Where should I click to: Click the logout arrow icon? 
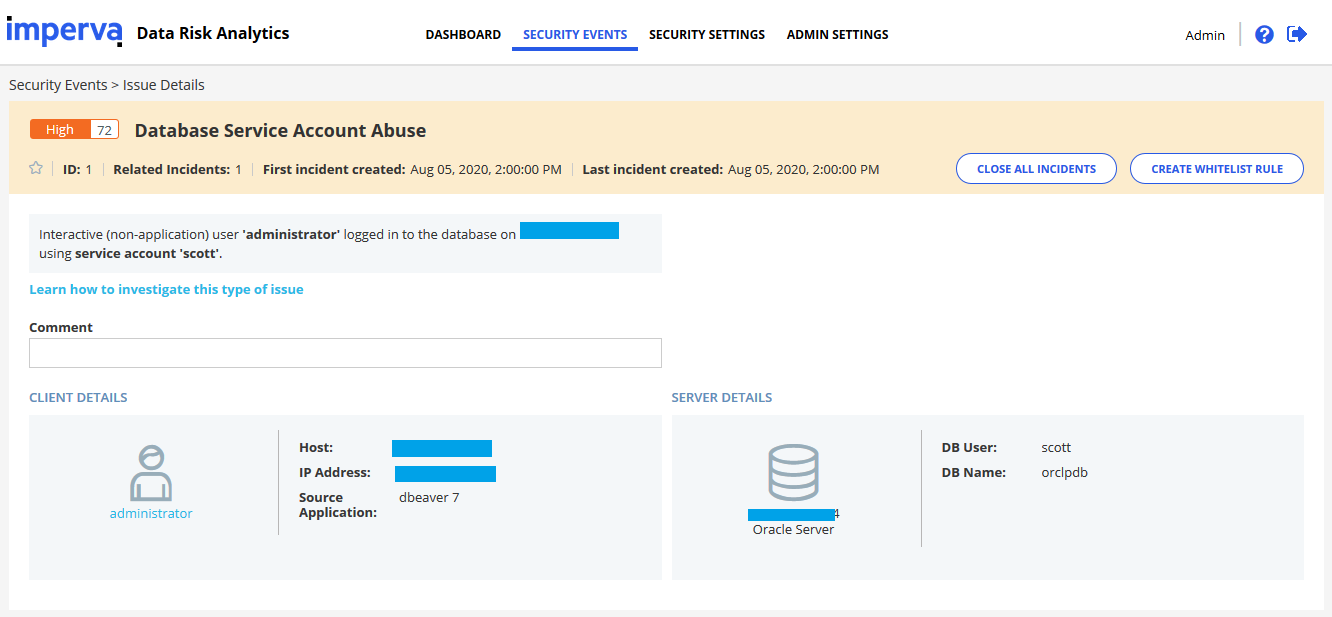(x=1297, y=34)
